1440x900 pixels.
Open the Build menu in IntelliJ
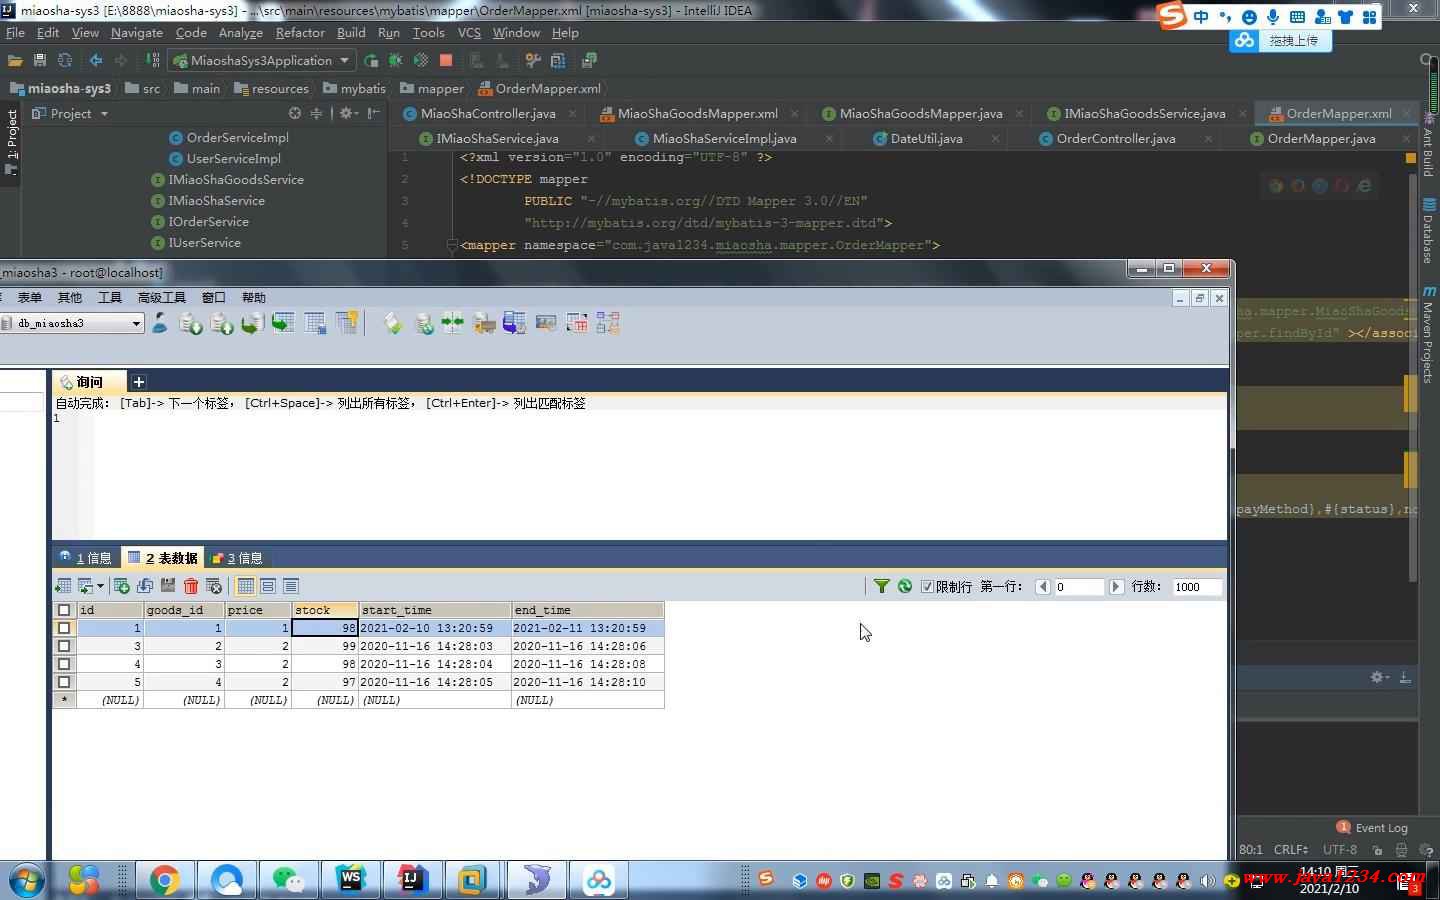pos(351,33)
